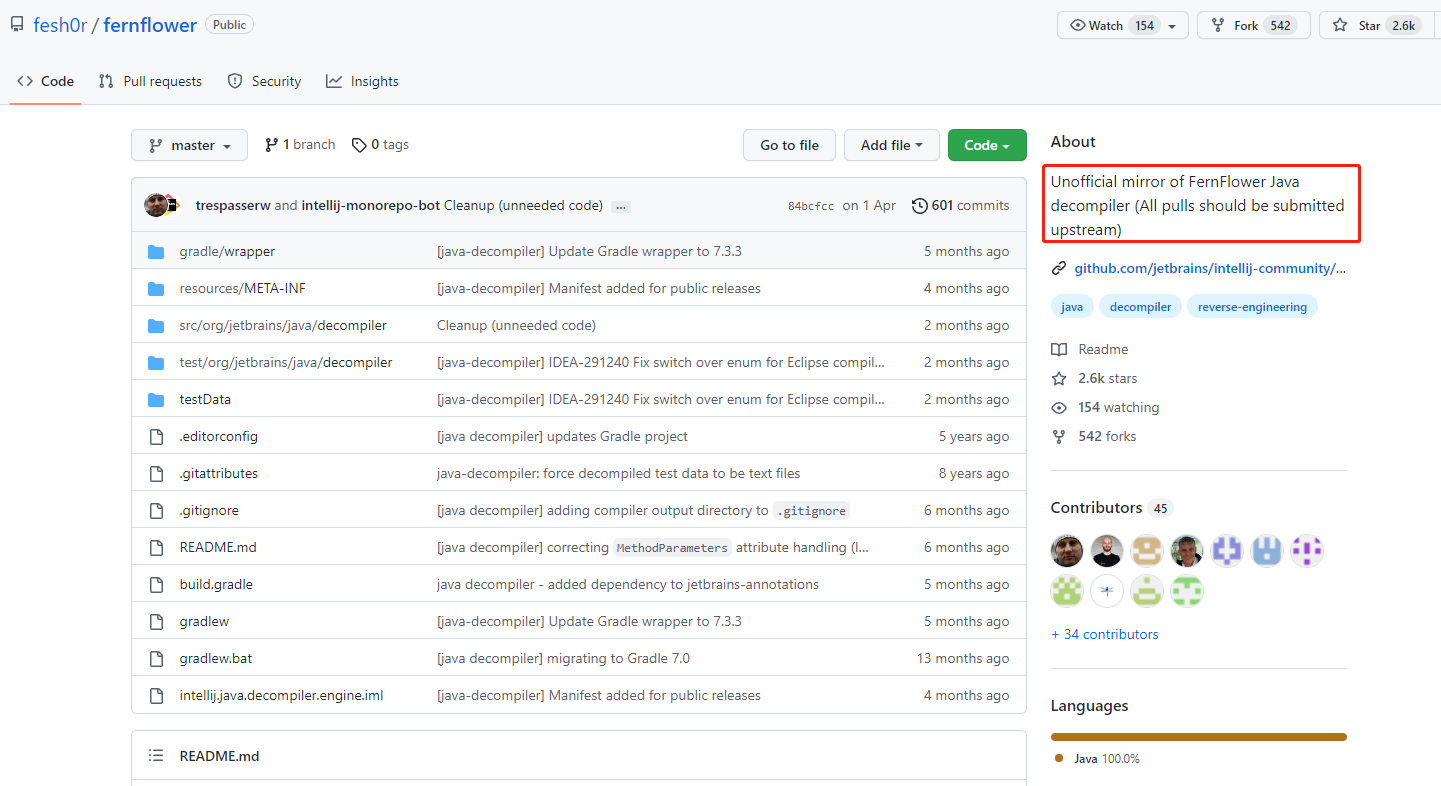The image size is (1441, 786).
Task: Open the src/org/jetbrains/java/decompiler folder
Action: pos(283,325)
